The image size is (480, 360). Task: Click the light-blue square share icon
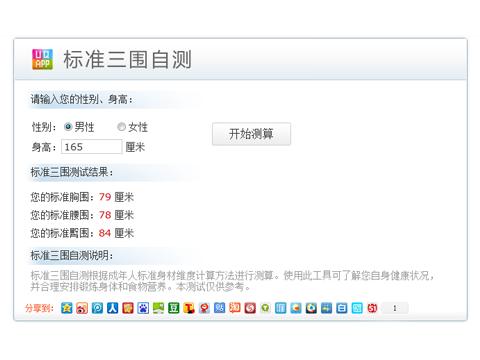(x=357, y=308)
